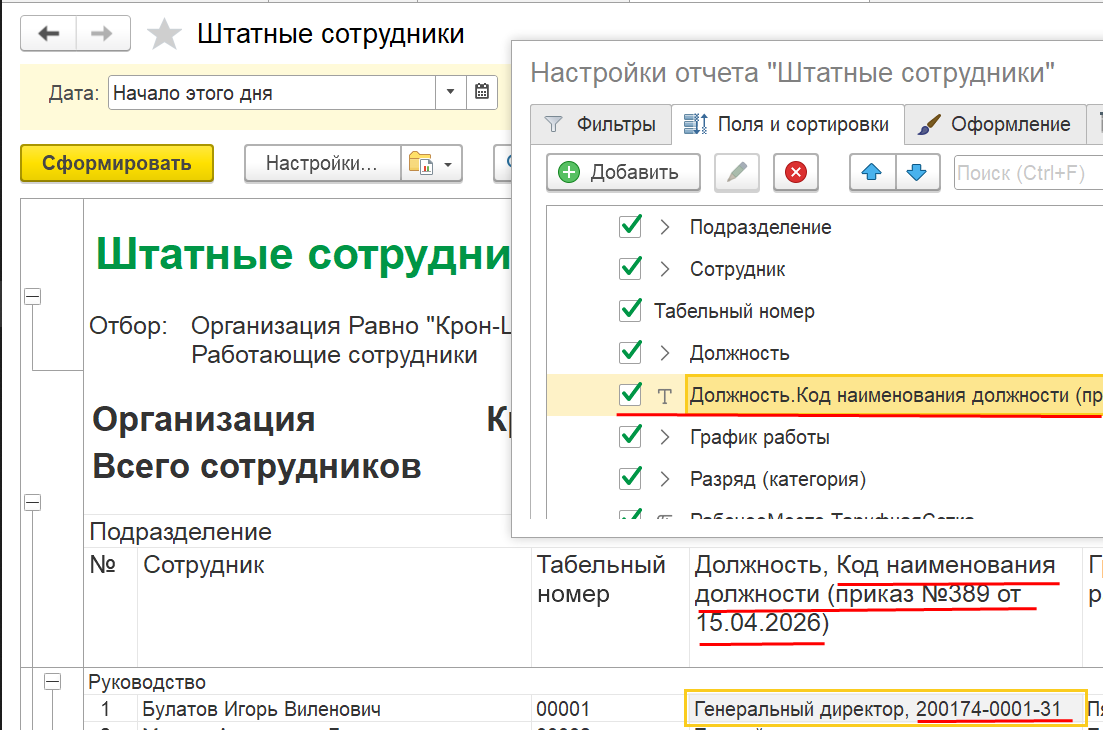Image resolution: width=1103 pixels, height=730 pixels.
Task: Open the Дата period dropdown arrow
Action: tap(450, 92)
